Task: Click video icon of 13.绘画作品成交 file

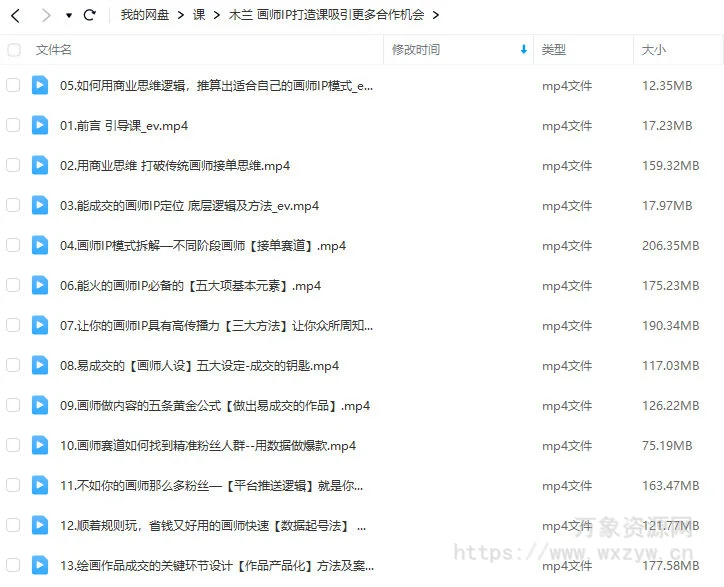Action: [x=39, y=565]
